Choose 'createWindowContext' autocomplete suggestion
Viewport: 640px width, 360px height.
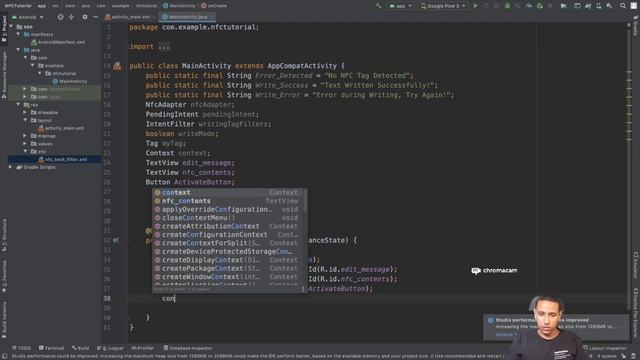point(228,277)
